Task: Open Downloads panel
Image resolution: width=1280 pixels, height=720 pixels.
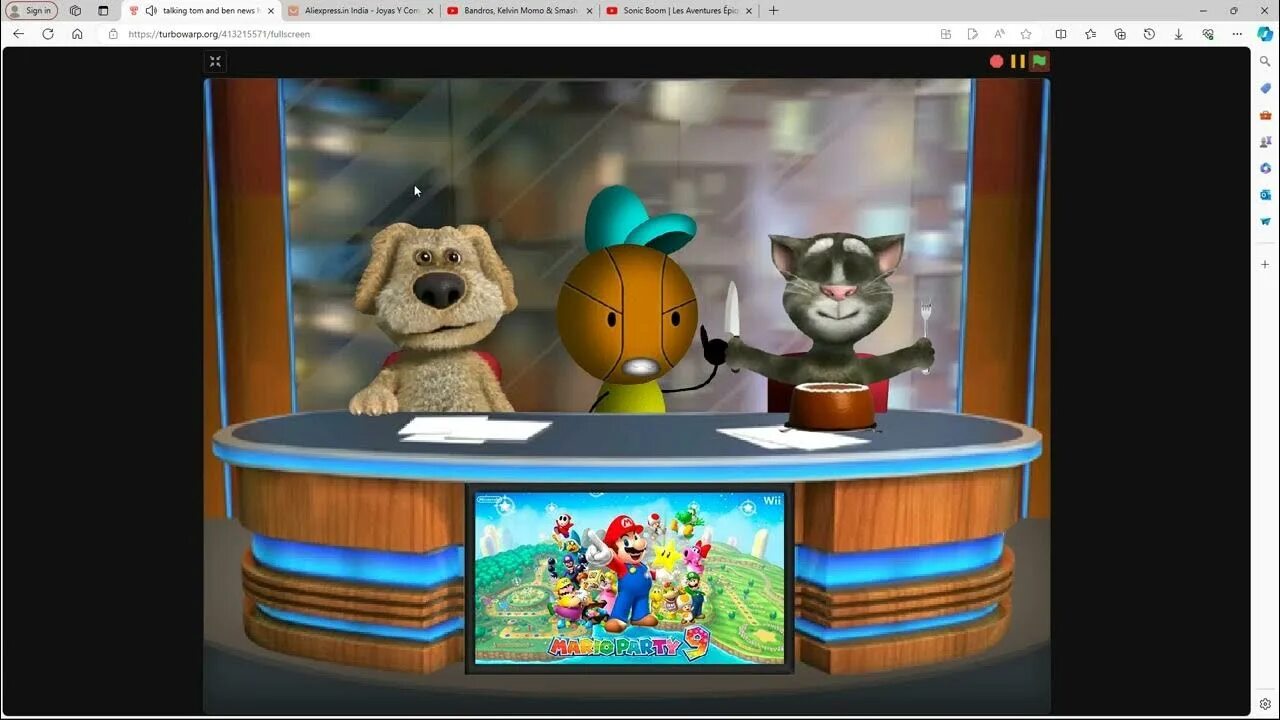Action: tap(1178, 34)
